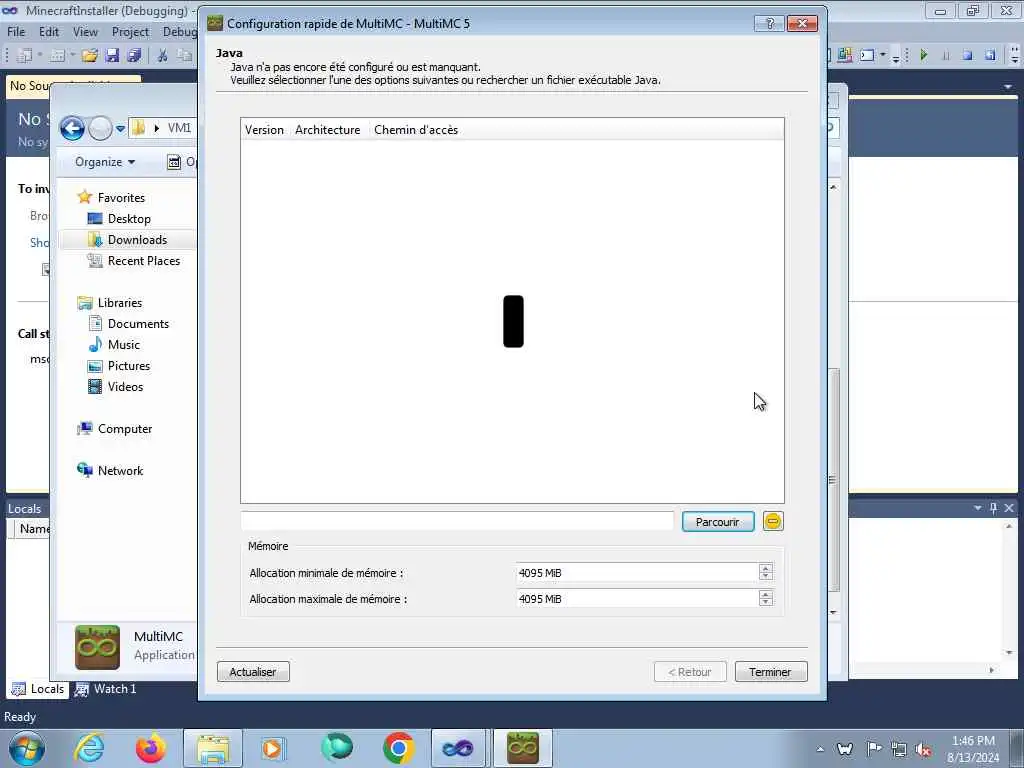Select Documents library in navigation pane
The width and height of the screenshot is (1024, 768).
tap(138, 324)
